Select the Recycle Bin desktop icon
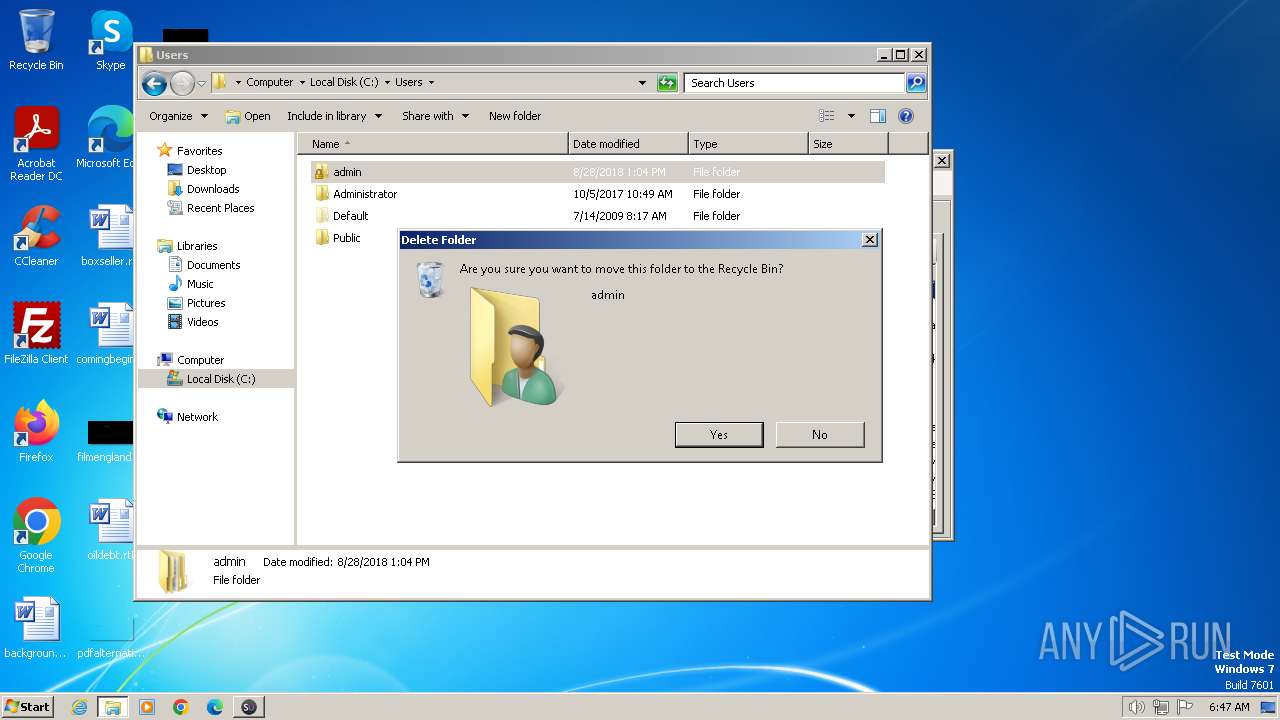This screenshot has height=720, width=1280. pyautogui.click(x=36, y=40)
